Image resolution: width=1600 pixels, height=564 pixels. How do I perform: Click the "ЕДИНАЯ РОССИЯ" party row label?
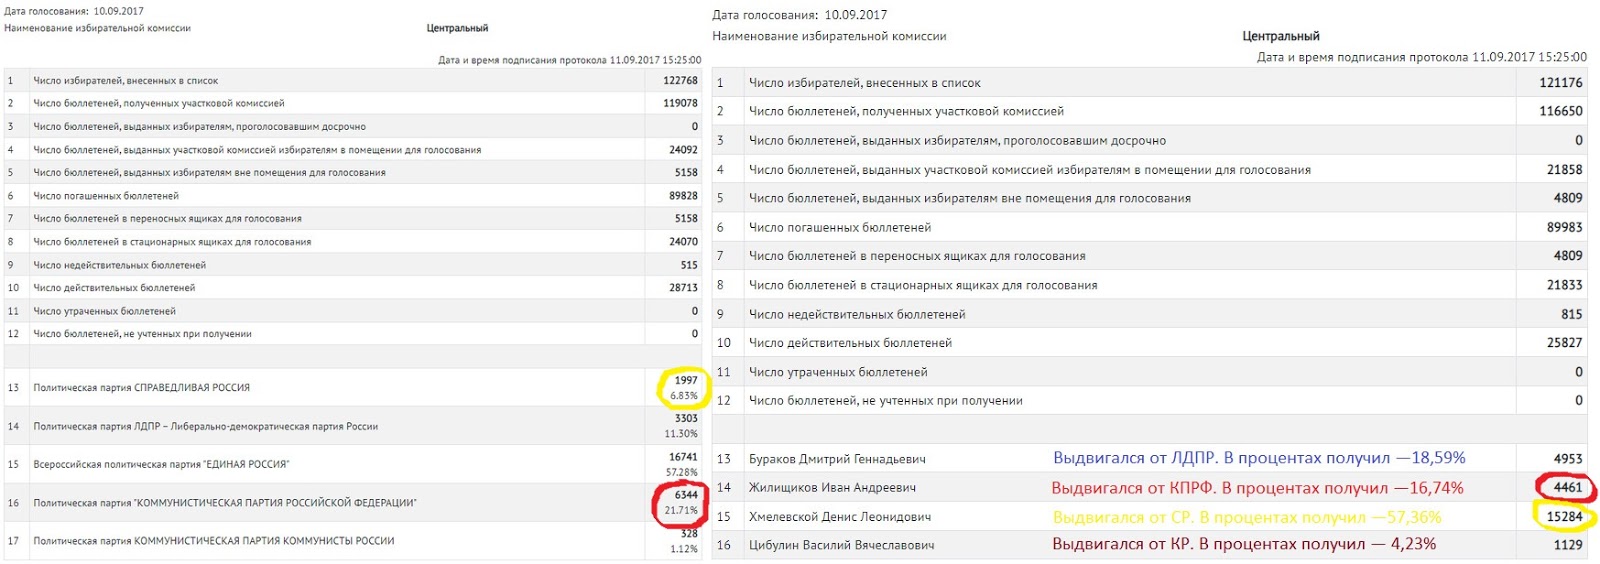[161, 465]
